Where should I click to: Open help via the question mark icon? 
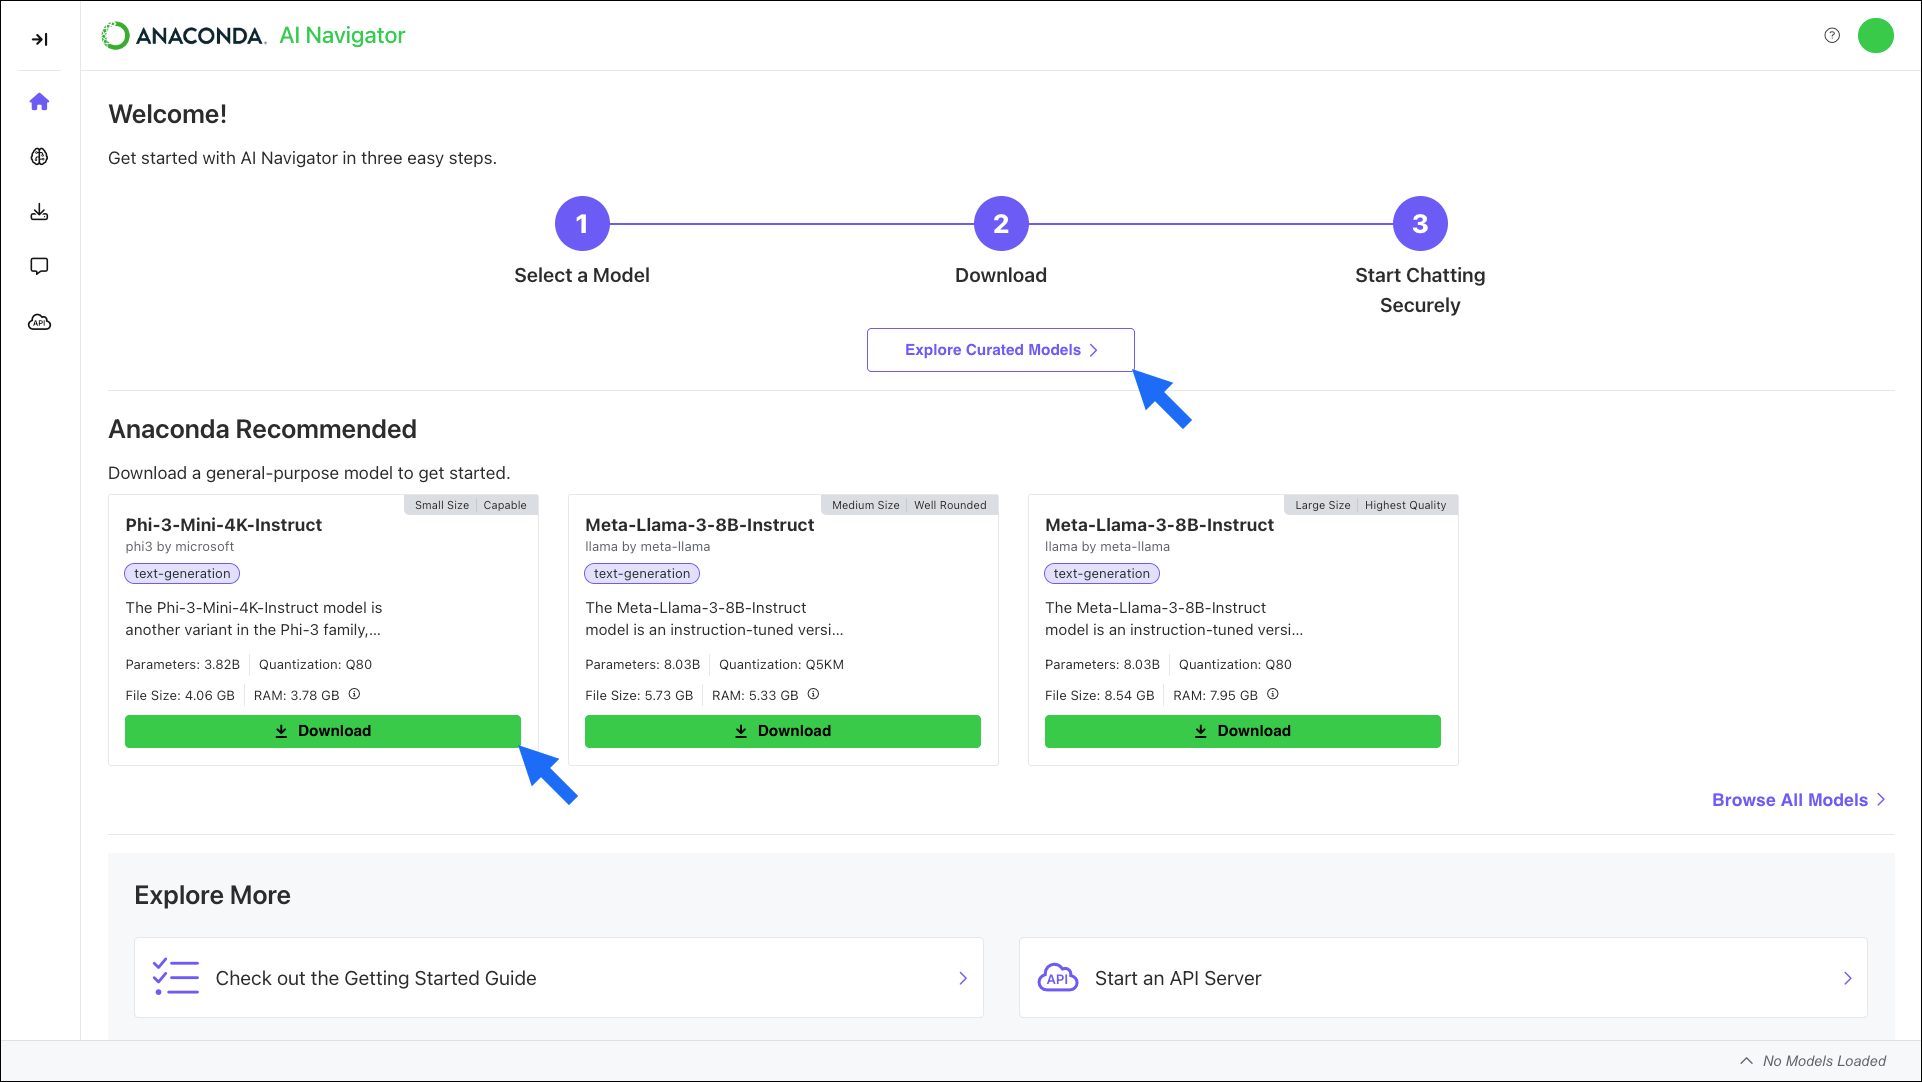click(1831, 35)
